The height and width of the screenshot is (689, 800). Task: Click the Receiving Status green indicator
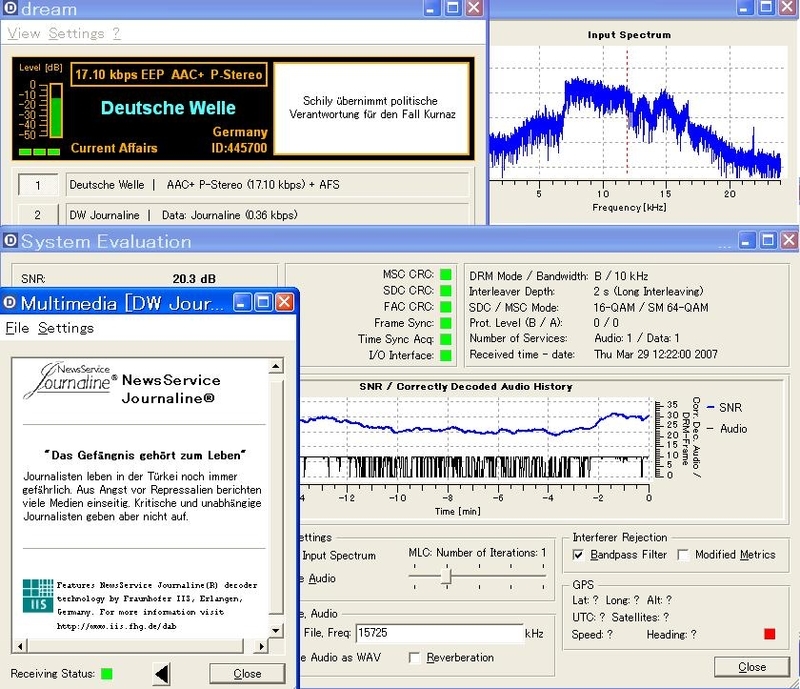click(107, 674)
